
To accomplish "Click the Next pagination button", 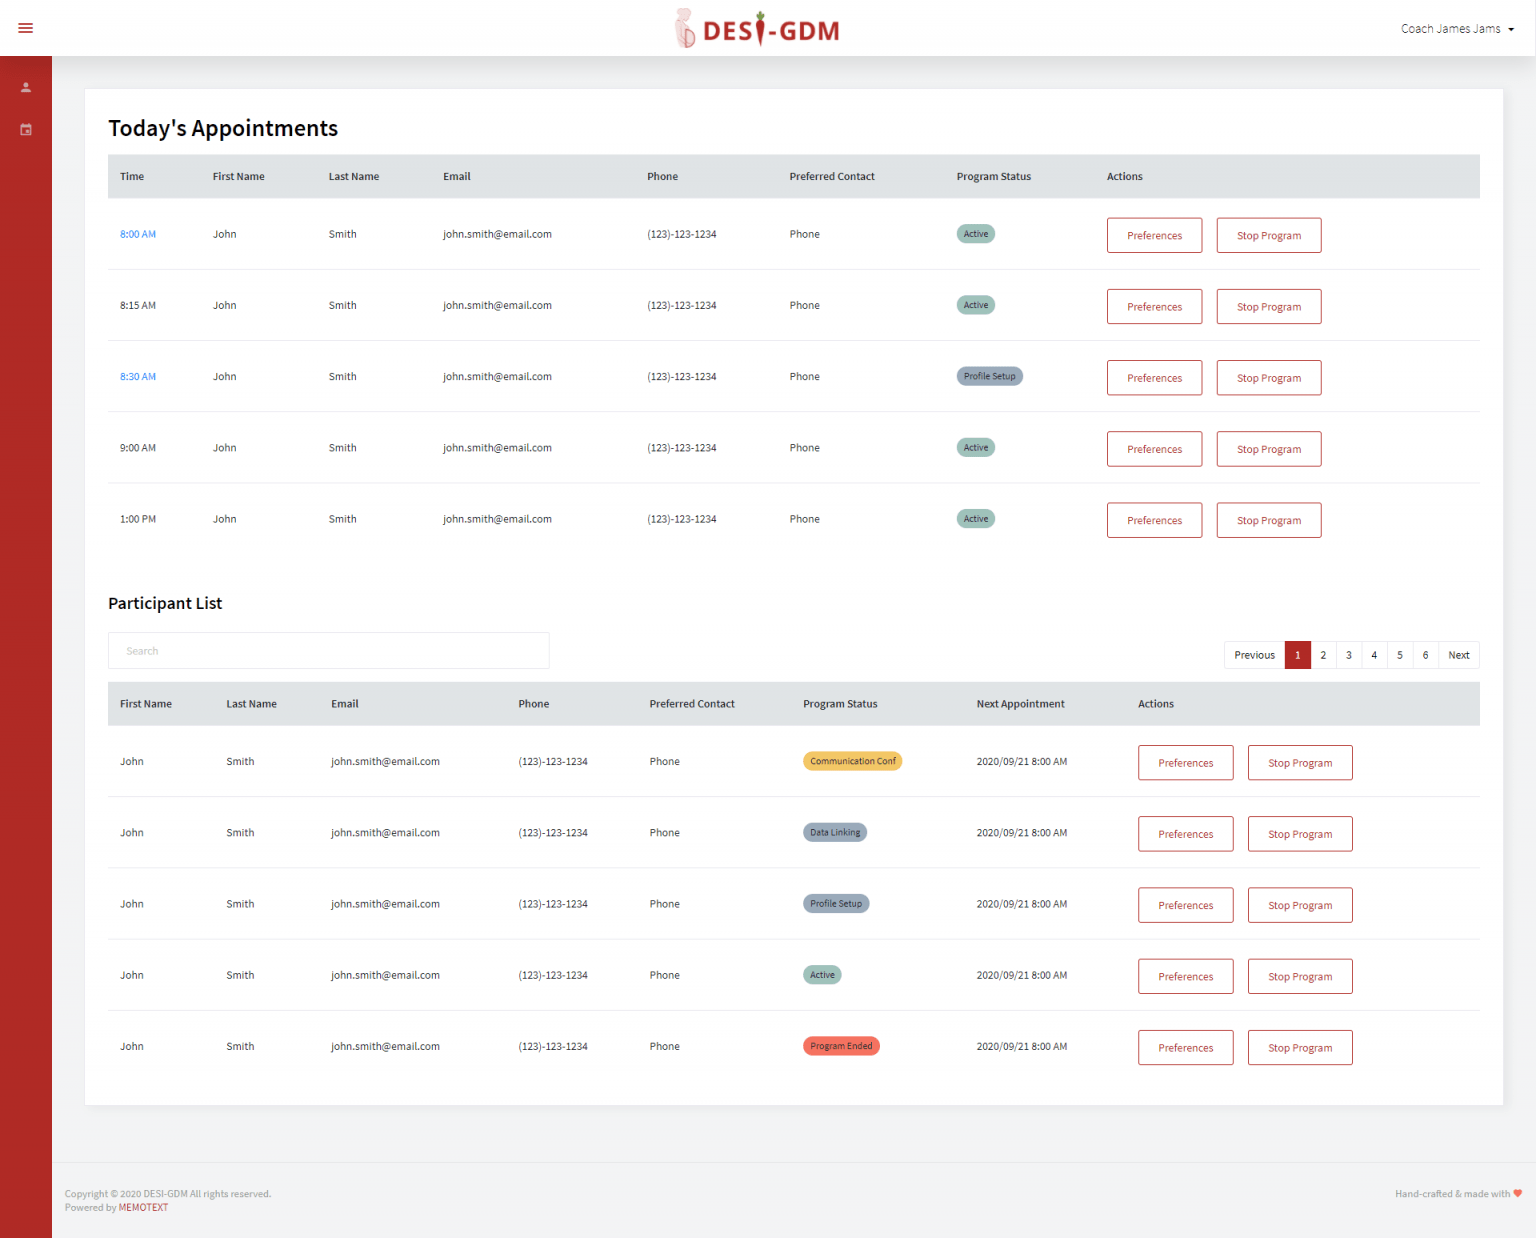I will (1458, 655).
